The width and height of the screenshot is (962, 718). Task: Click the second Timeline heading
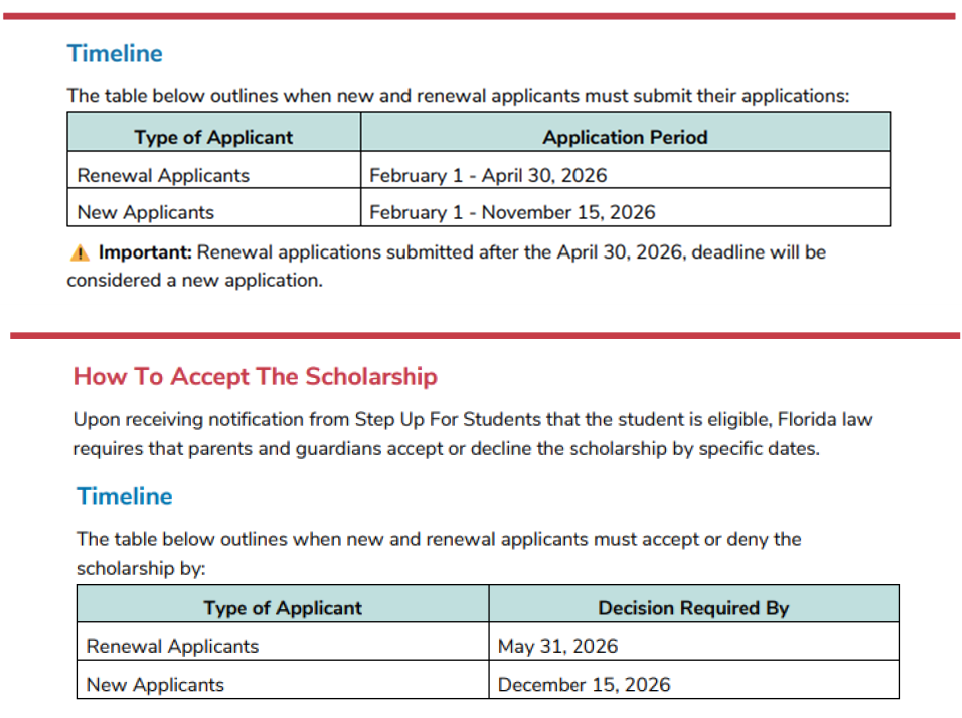point(124,497)
